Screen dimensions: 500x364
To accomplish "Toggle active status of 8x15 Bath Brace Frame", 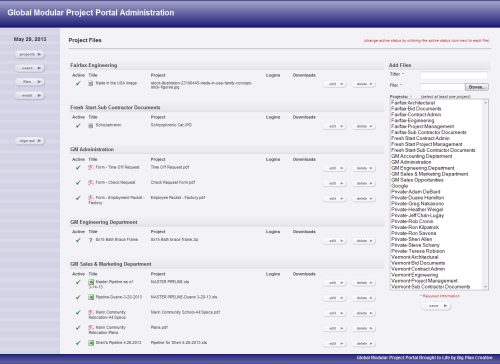I will click(x=78, y=240).
